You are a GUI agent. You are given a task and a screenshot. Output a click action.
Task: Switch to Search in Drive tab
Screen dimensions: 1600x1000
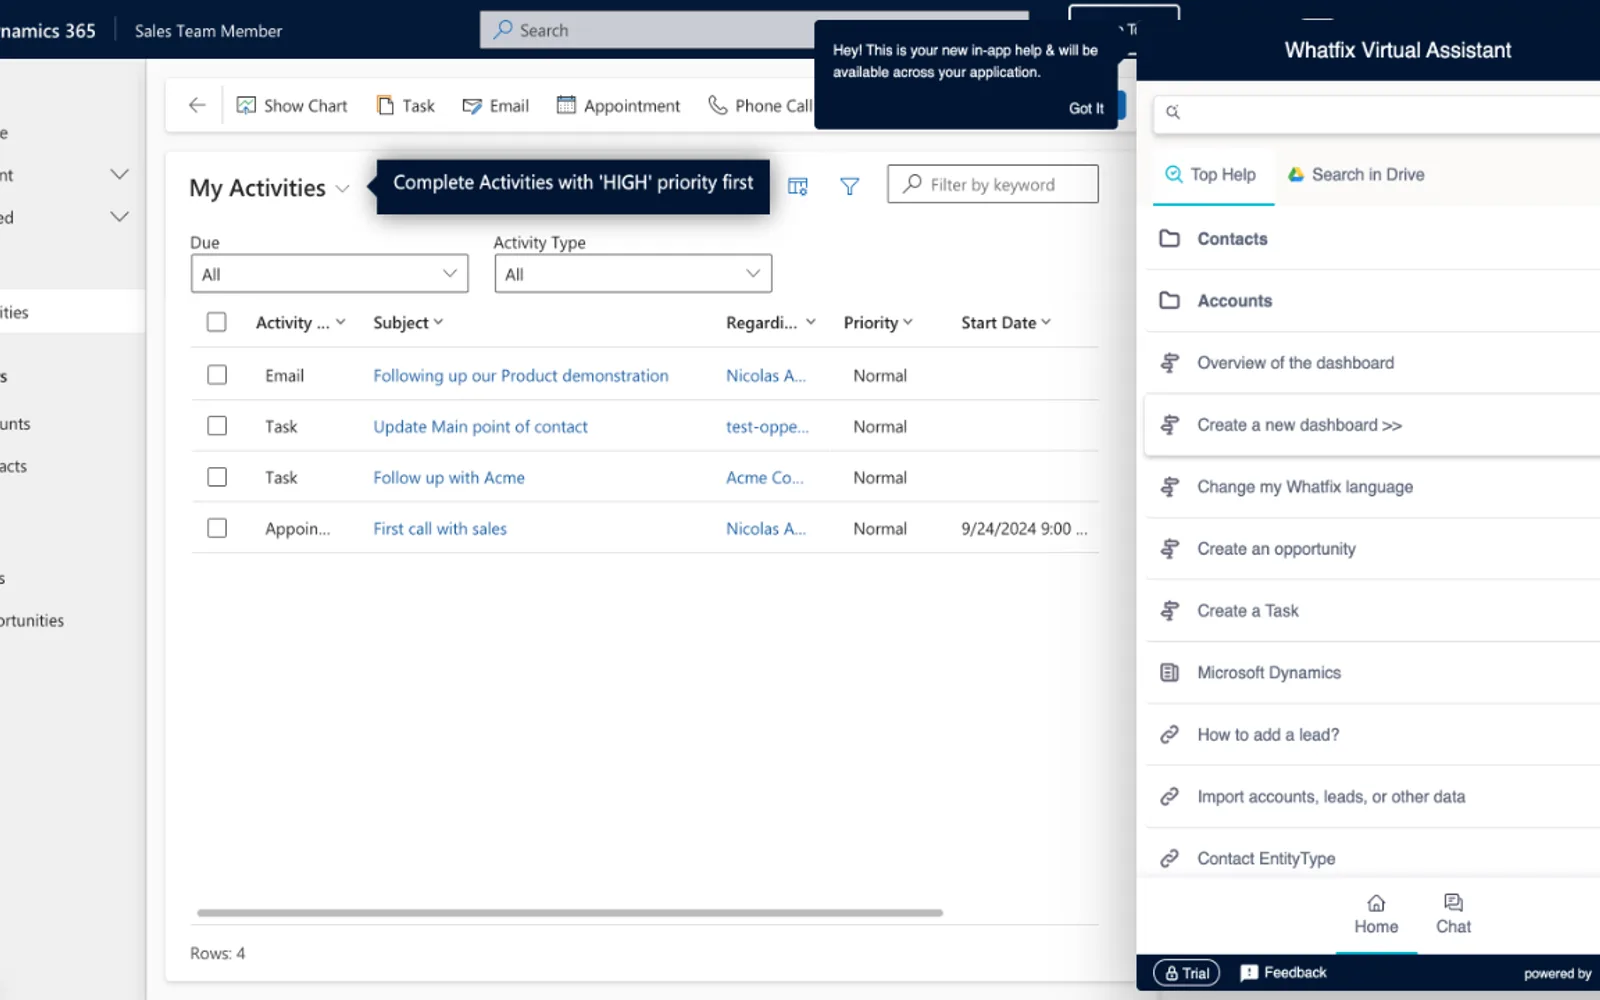coord(1356,175)
